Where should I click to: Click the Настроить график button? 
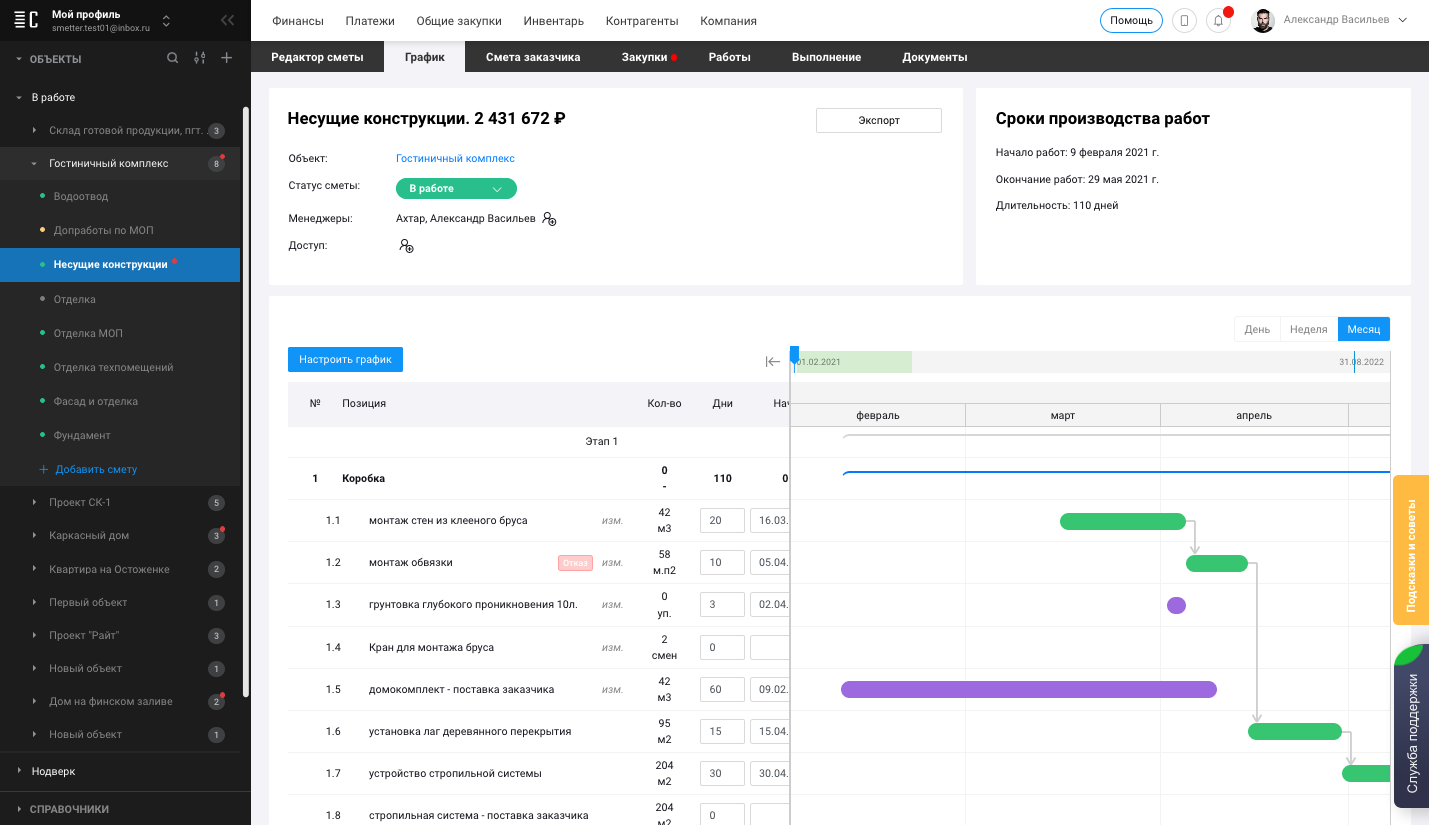(x=345, y=359)
